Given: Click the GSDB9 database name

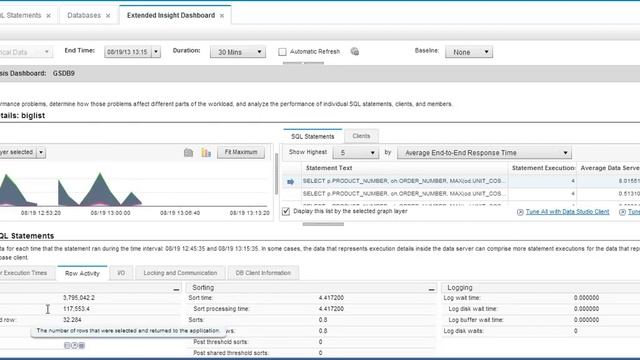Looking at the screenshot, I should [x=64, y=73].
